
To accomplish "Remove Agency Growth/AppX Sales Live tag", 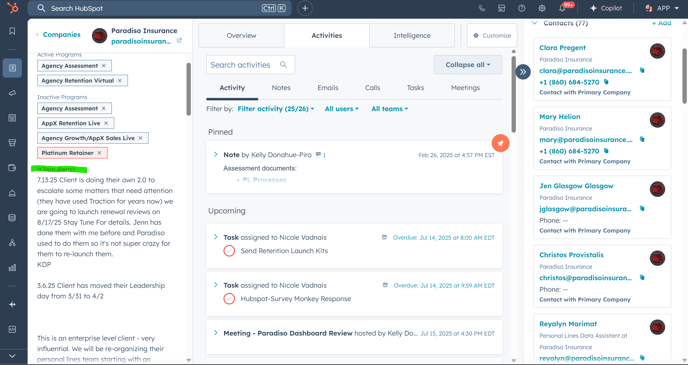I will [x=140, y=138].
